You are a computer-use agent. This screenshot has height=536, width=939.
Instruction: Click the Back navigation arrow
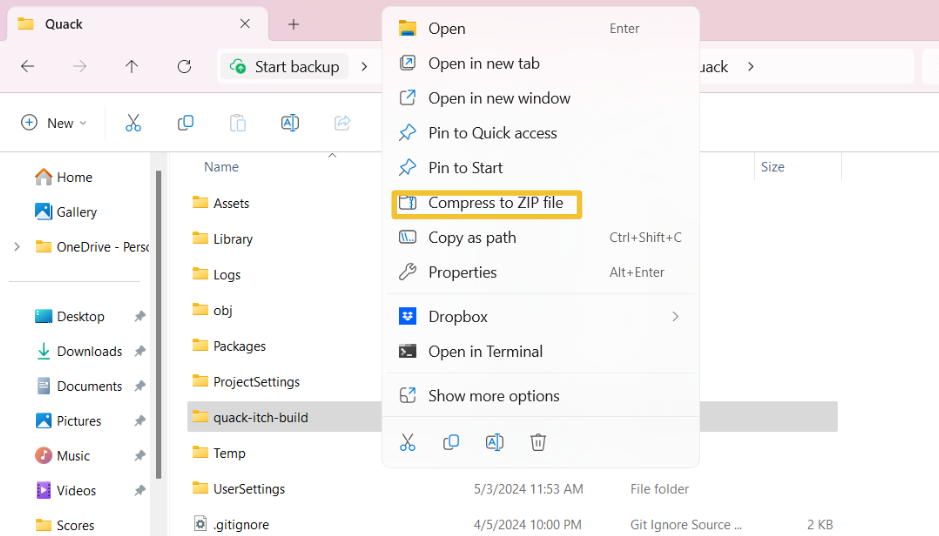coord(28,66)
